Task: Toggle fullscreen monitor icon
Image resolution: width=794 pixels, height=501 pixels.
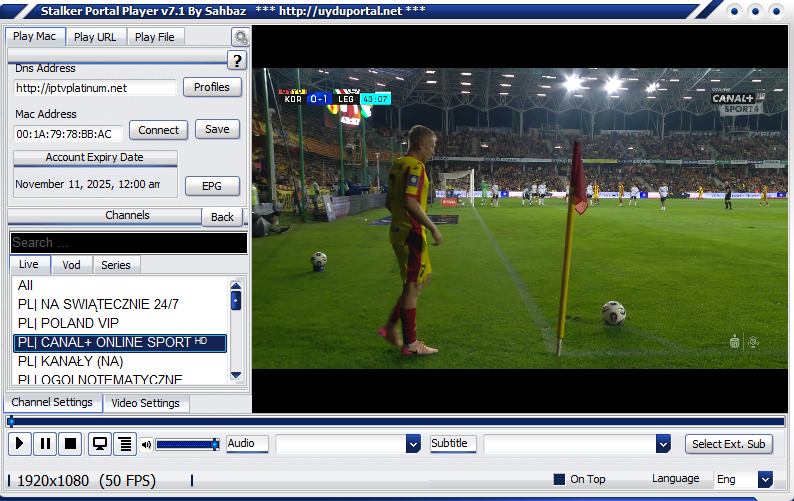Action: [100, 444]
